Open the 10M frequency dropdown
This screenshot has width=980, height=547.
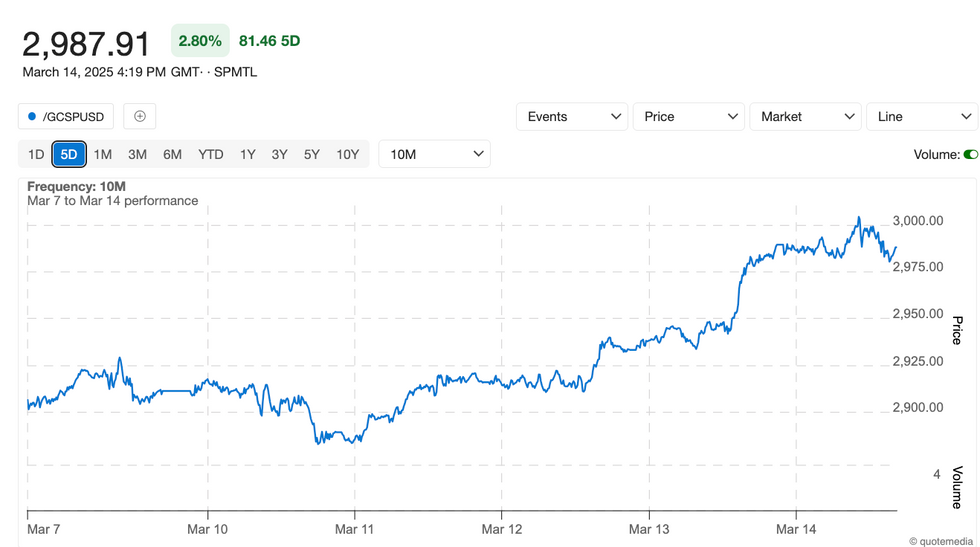click(434, 154)
